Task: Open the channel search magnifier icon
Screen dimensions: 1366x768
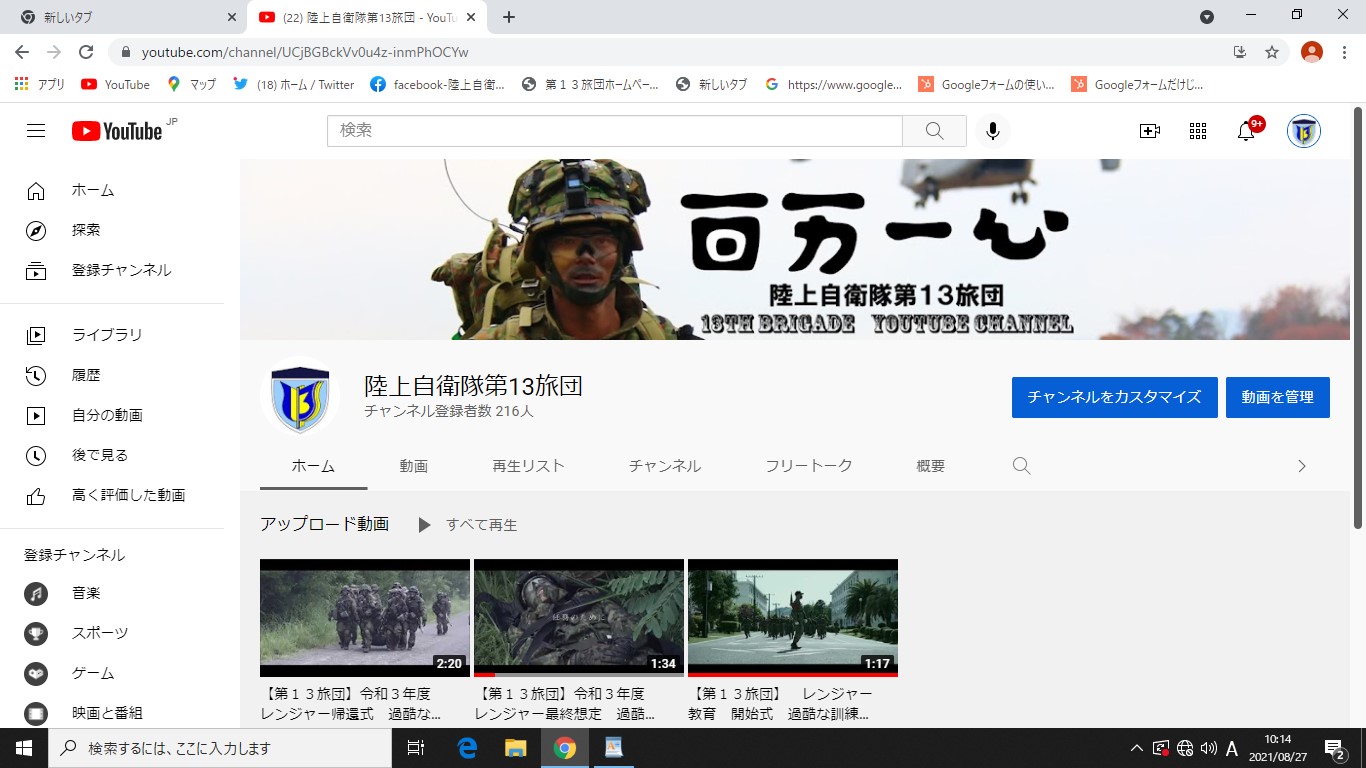Action: click(x=1021, y=465)
